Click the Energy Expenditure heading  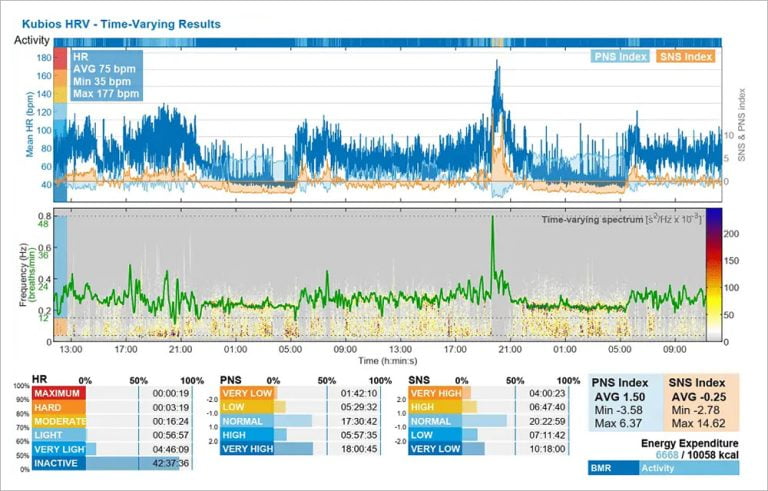[x=690, y=443]
